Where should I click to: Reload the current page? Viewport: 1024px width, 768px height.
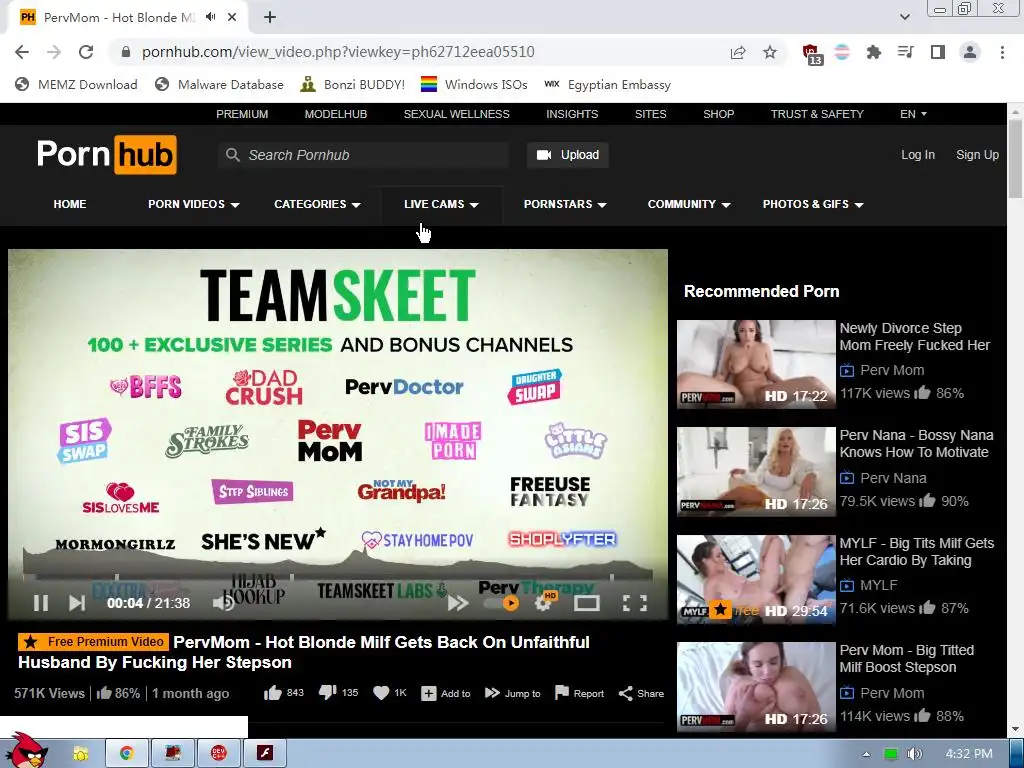point(86,52)
